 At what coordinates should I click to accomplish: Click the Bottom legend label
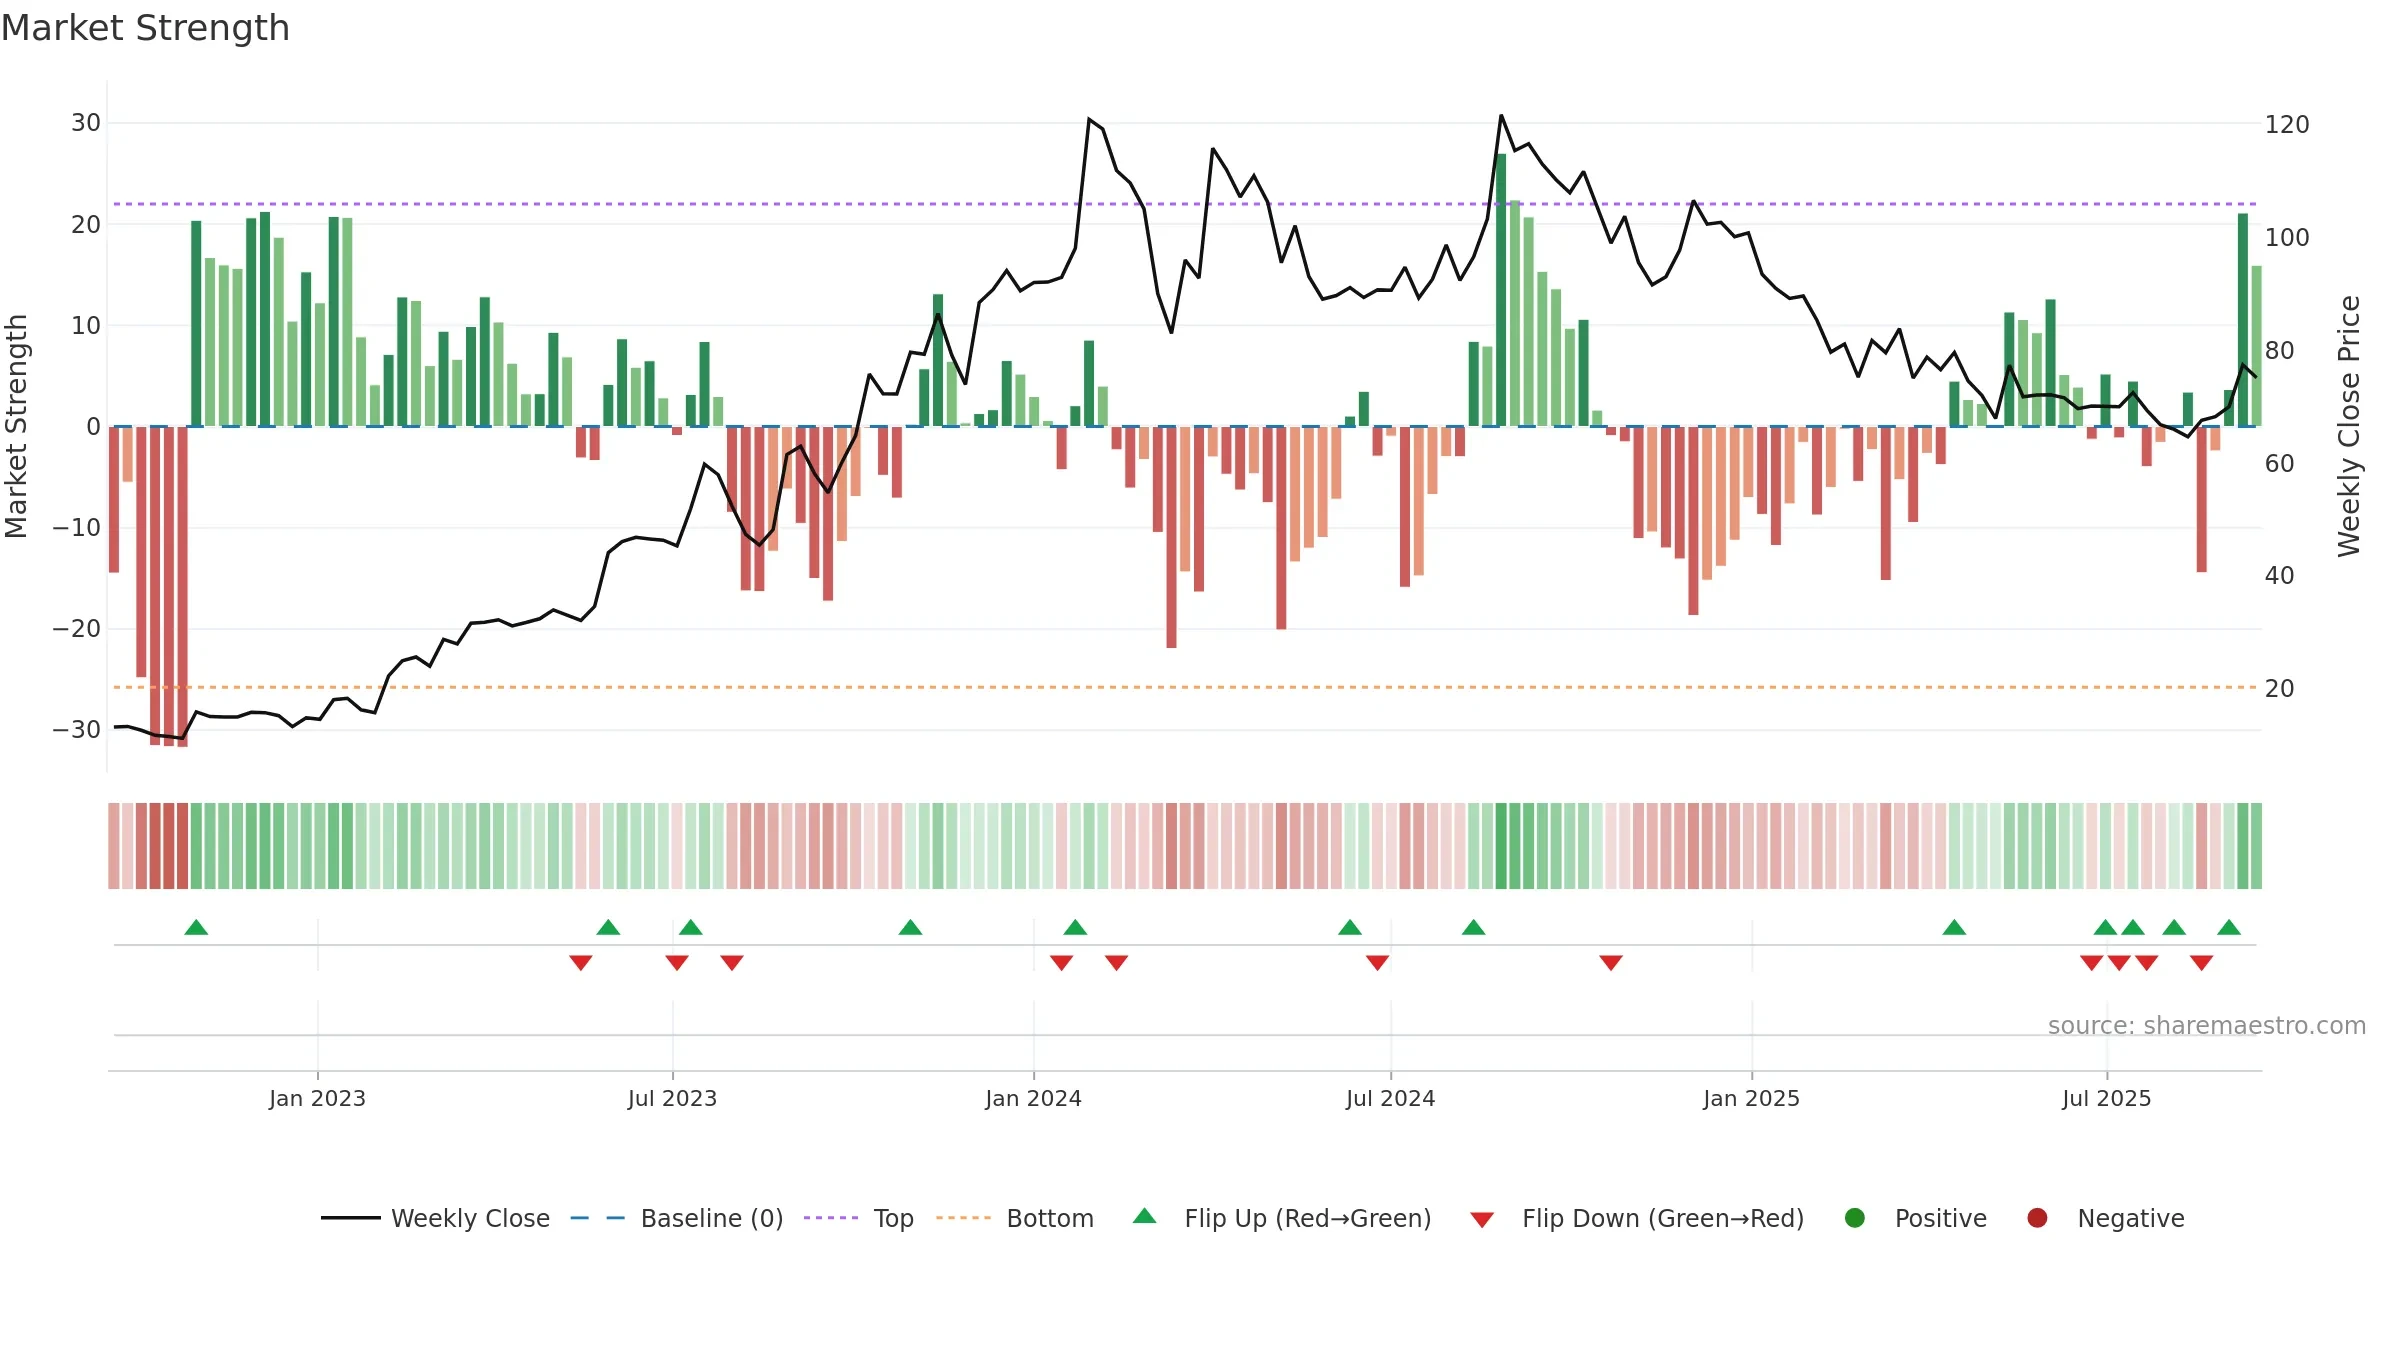pos(1050,1218)
